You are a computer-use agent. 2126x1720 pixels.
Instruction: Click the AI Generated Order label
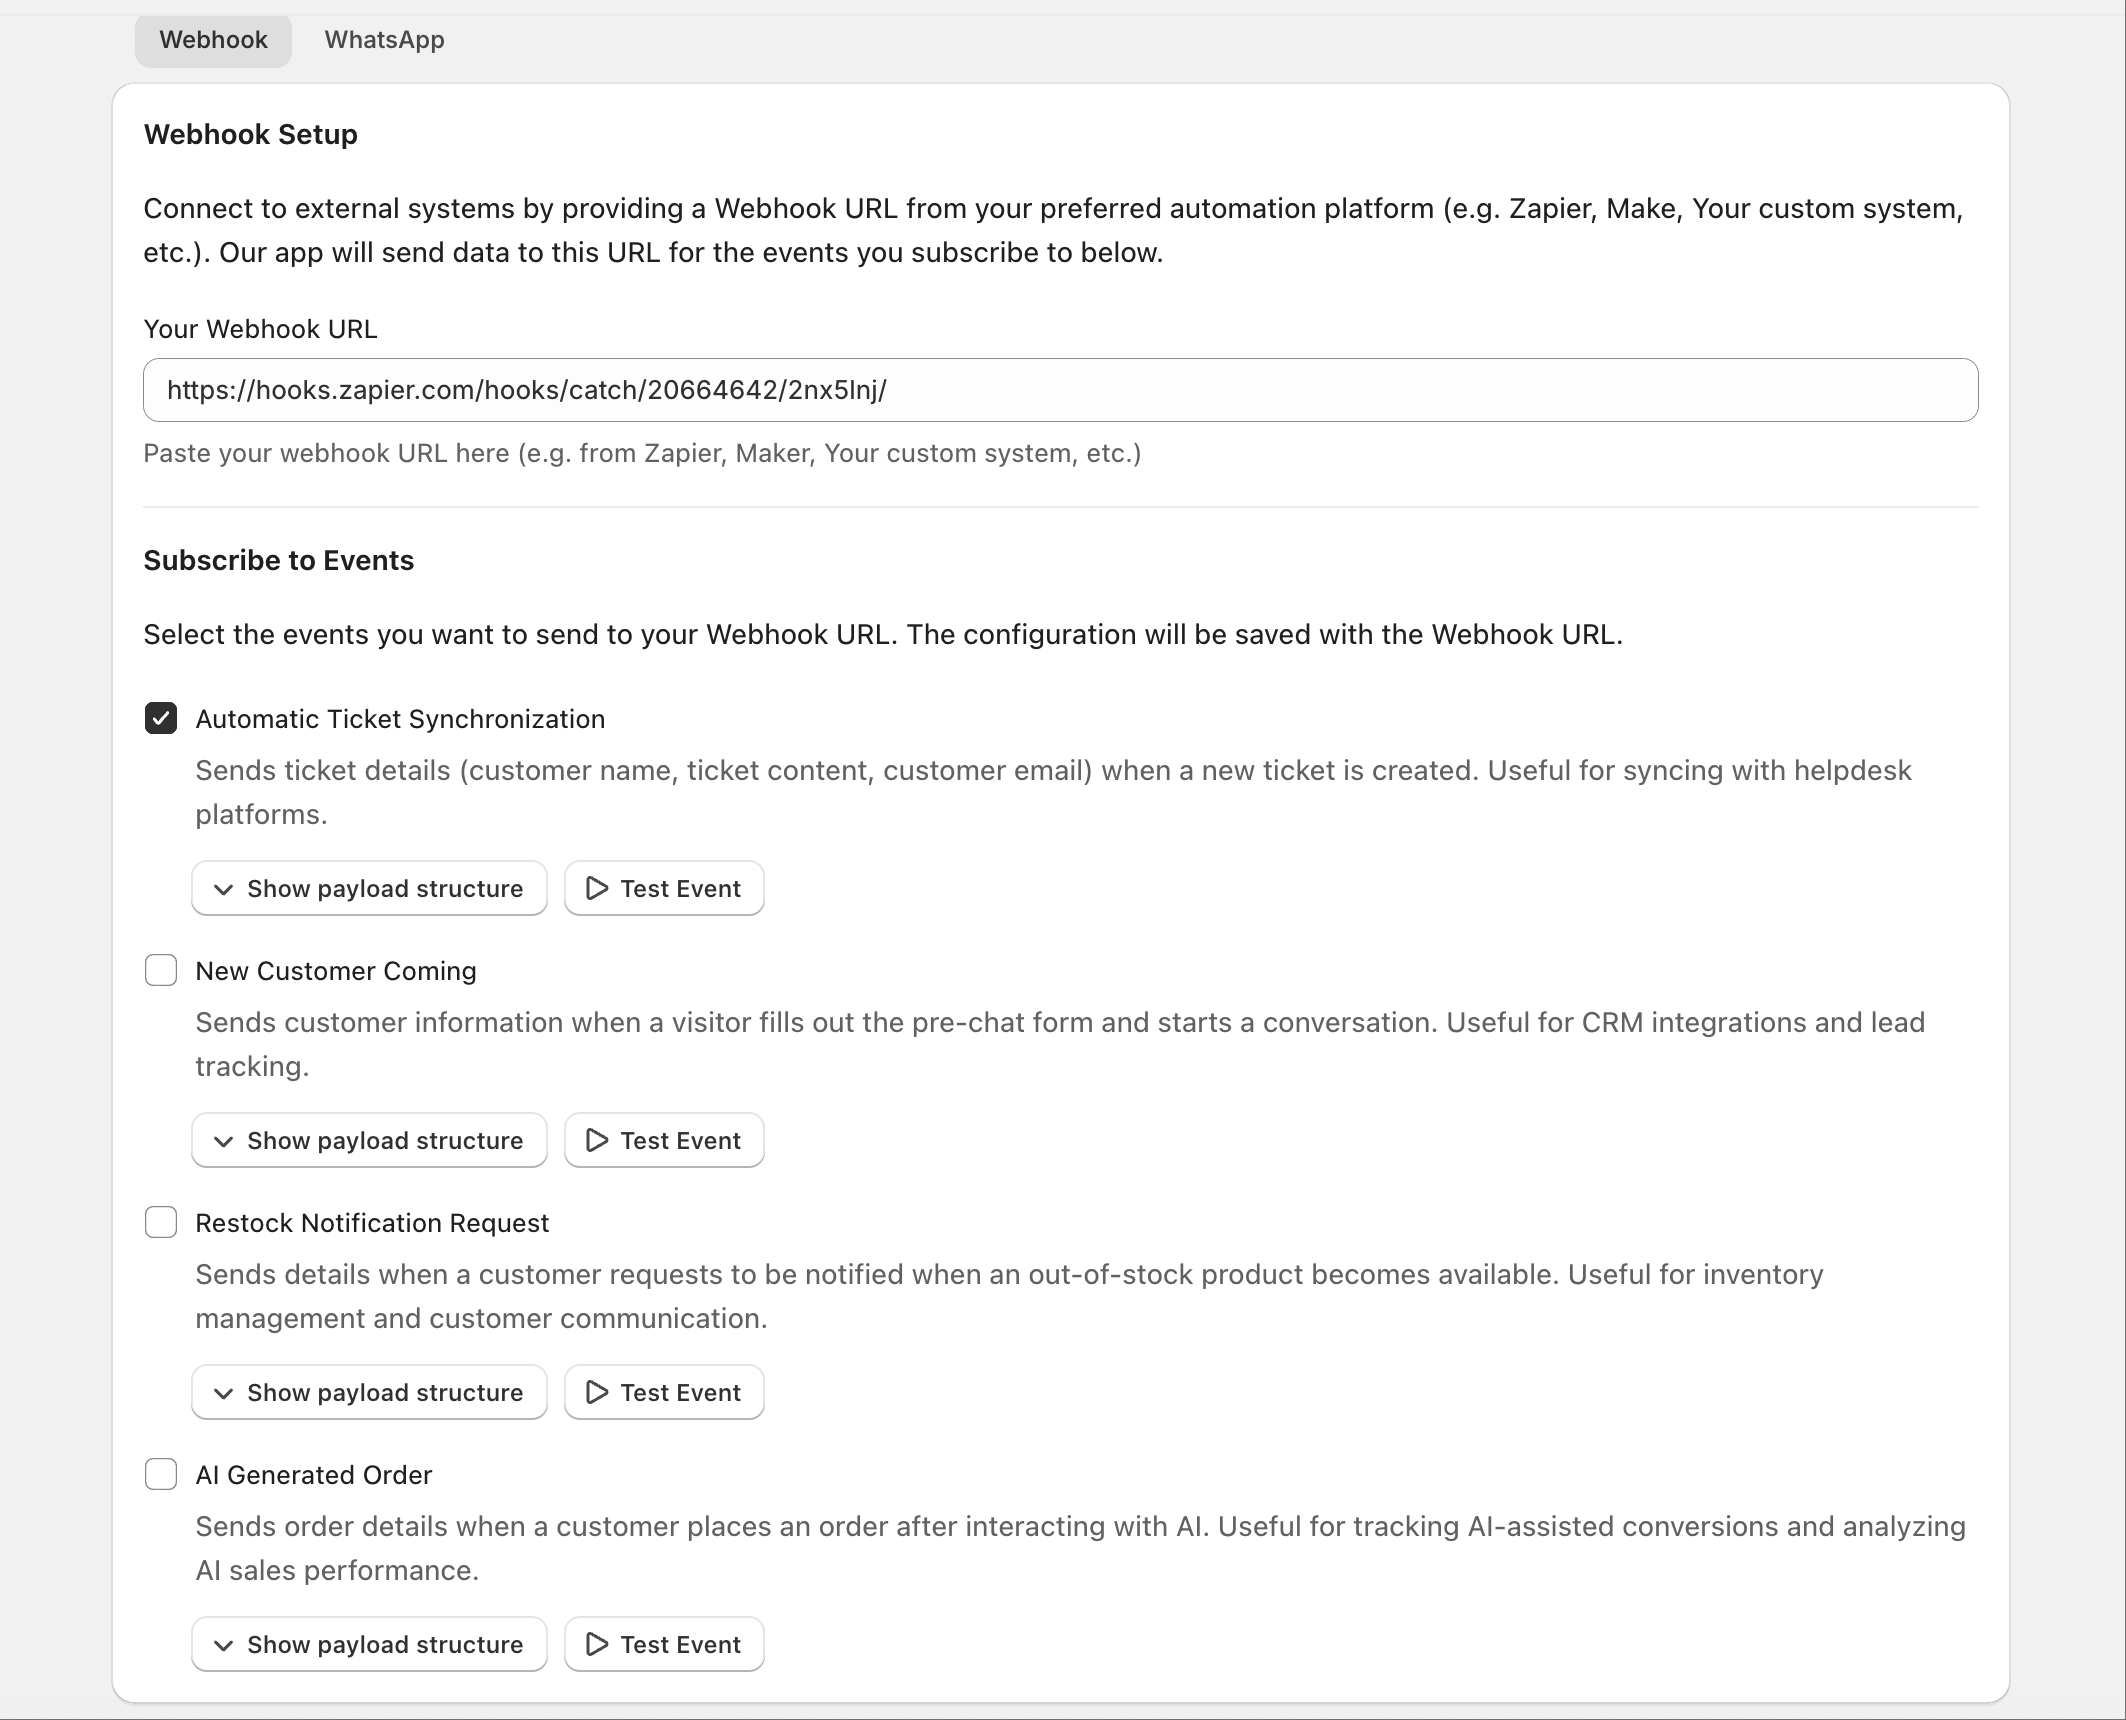pos(314,1475)
